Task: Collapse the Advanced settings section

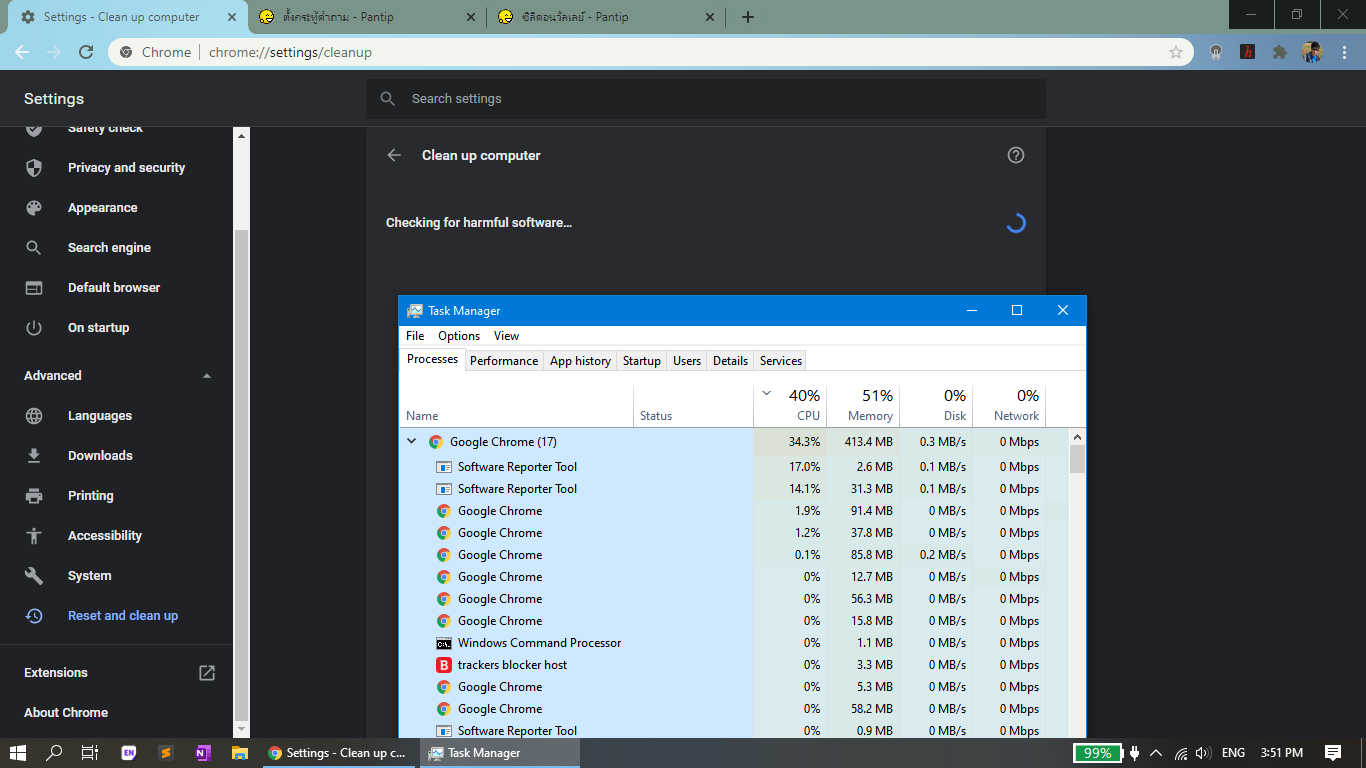Action: (x=207, y=376)
